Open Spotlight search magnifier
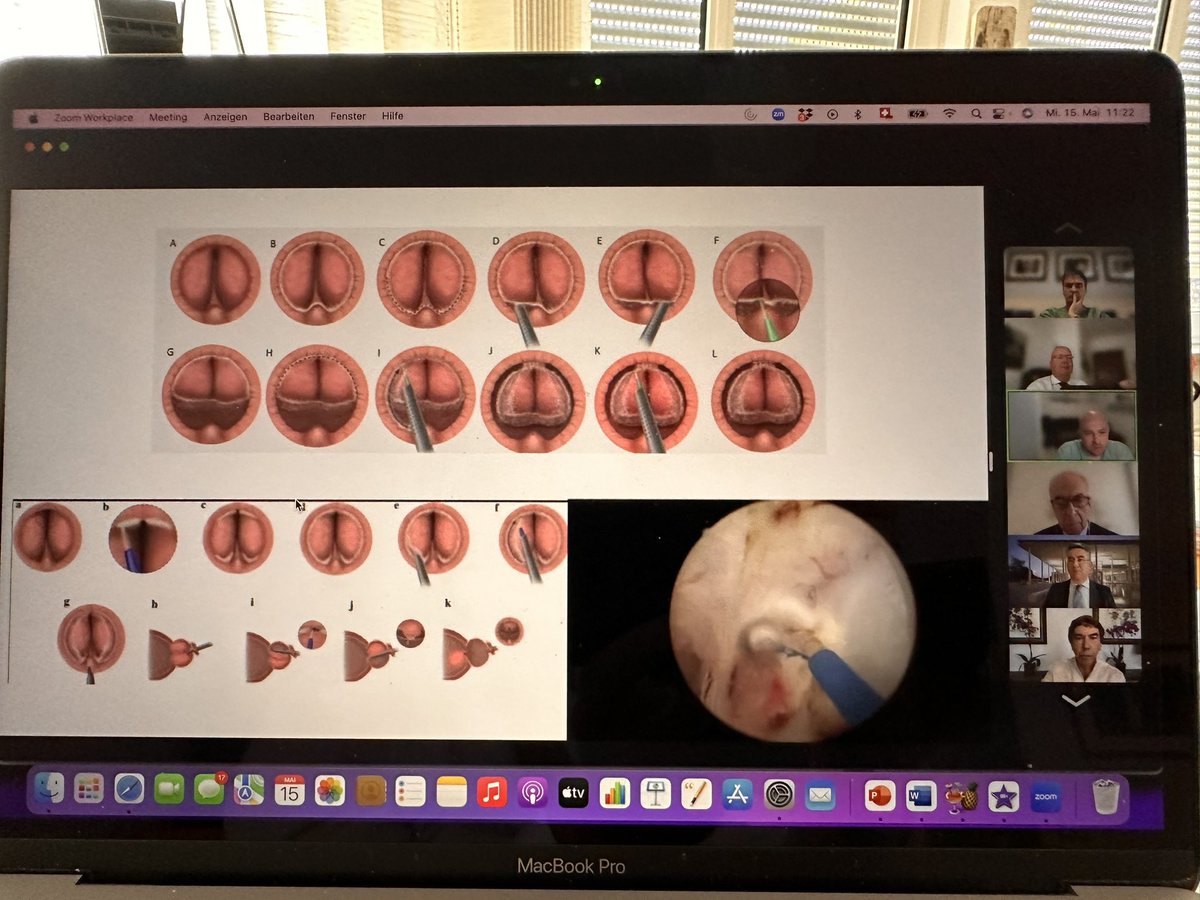Viewport: 1200px width, 900px height. [x=976, y=114]
